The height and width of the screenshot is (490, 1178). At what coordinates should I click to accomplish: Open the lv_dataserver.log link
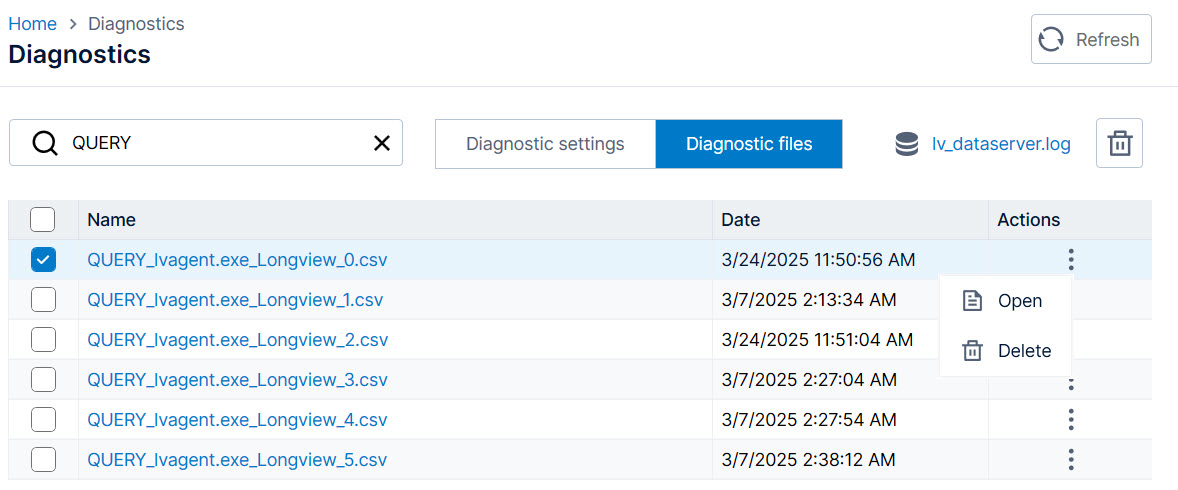coord(1001,144)
